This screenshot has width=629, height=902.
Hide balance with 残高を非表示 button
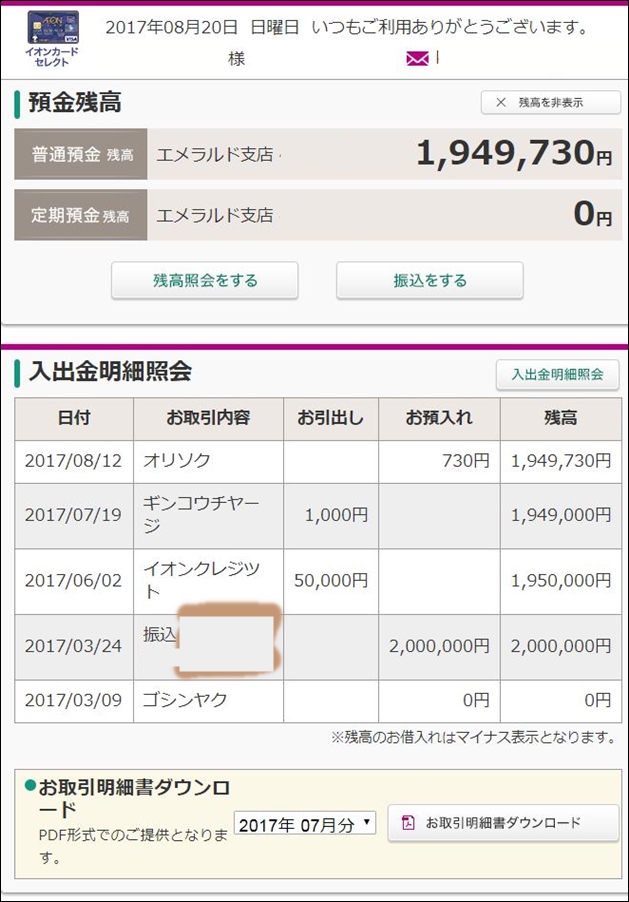551,102
